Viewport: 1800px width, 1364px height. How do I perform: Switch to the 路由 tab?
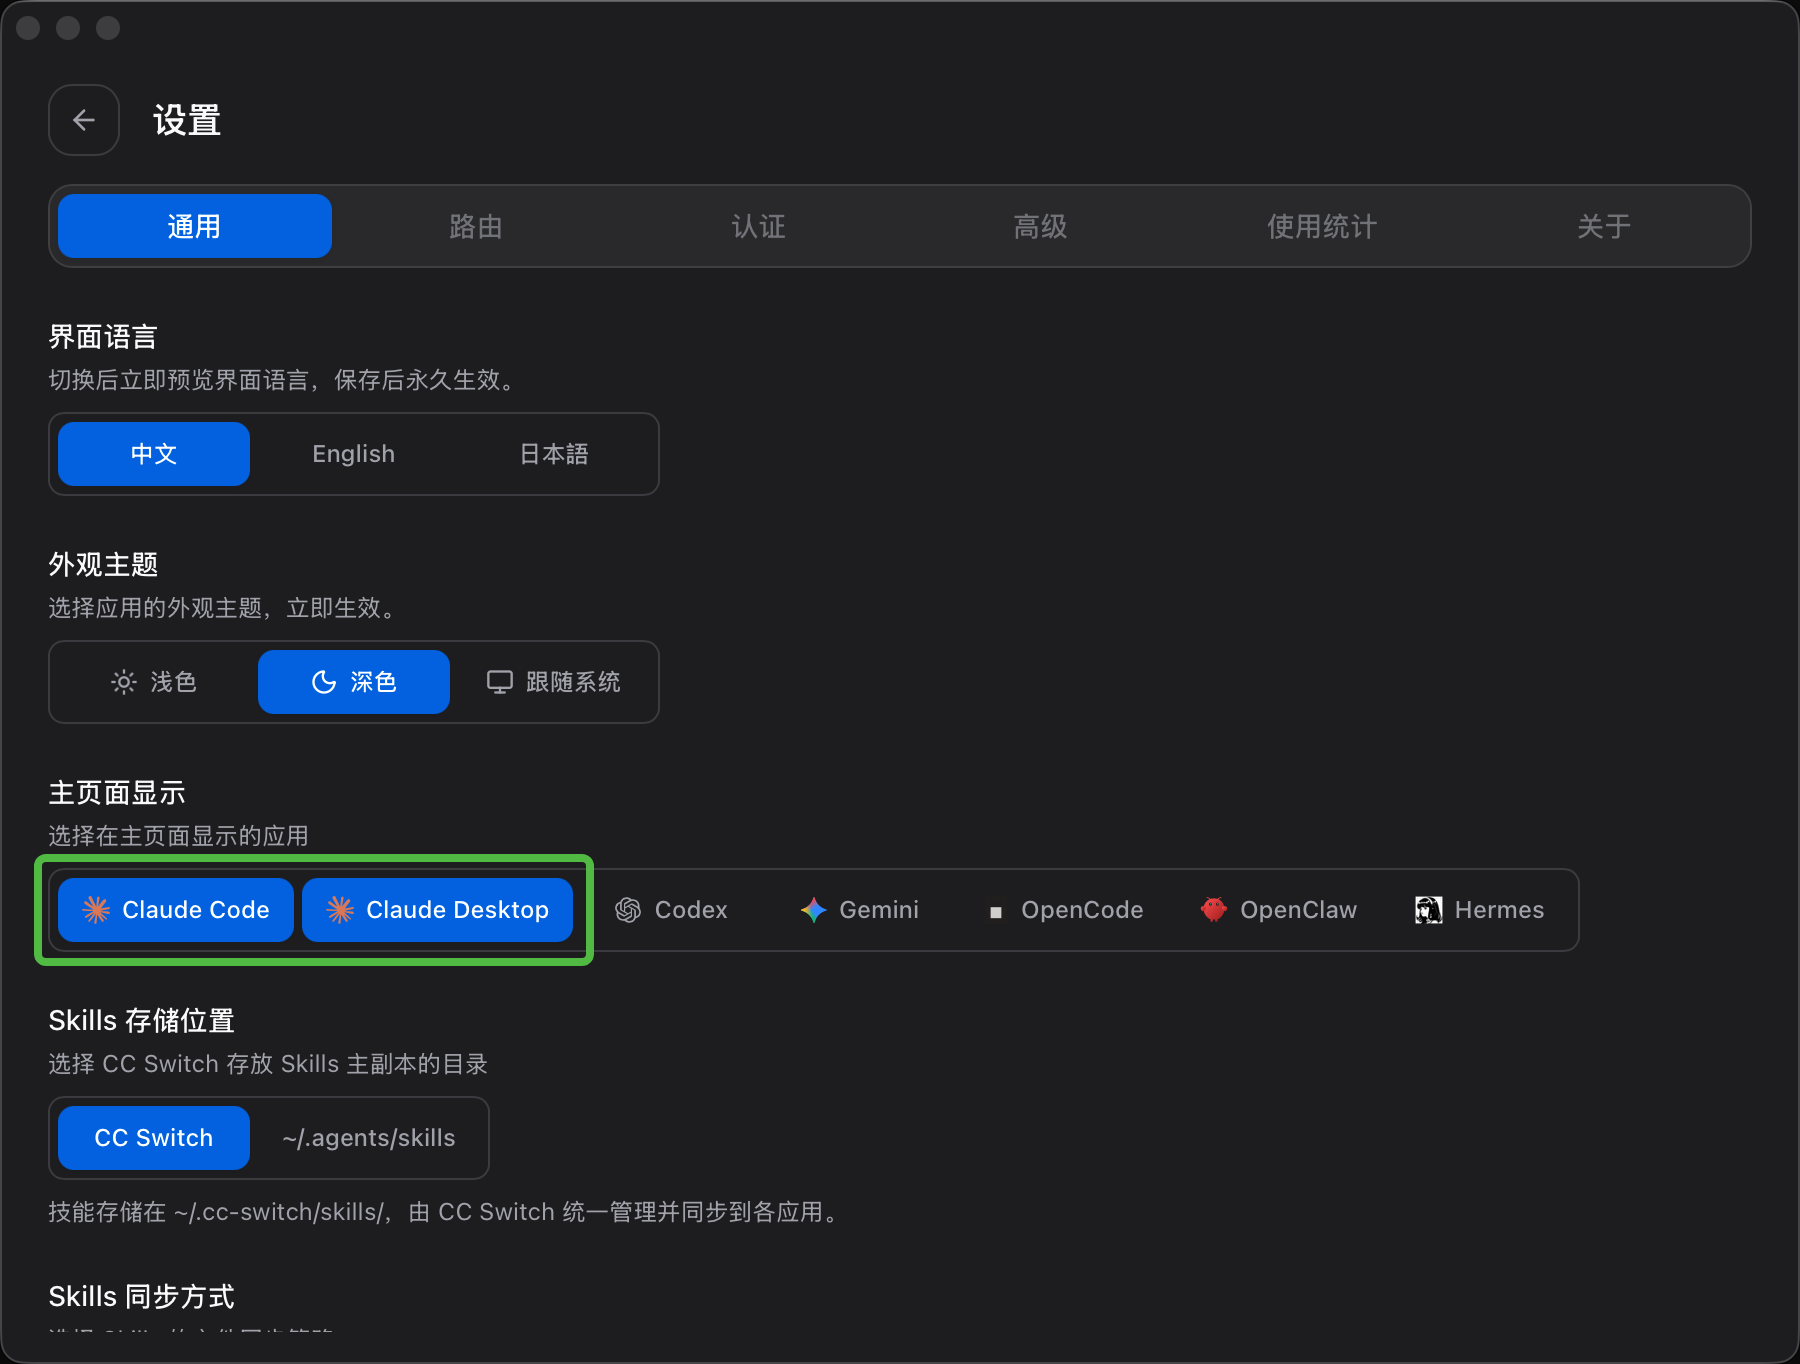pyautogui.click(x=476, y=226)
